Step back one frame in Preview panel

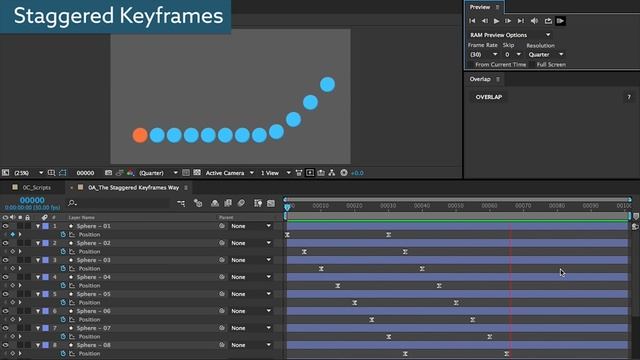(x=484, y=21)
